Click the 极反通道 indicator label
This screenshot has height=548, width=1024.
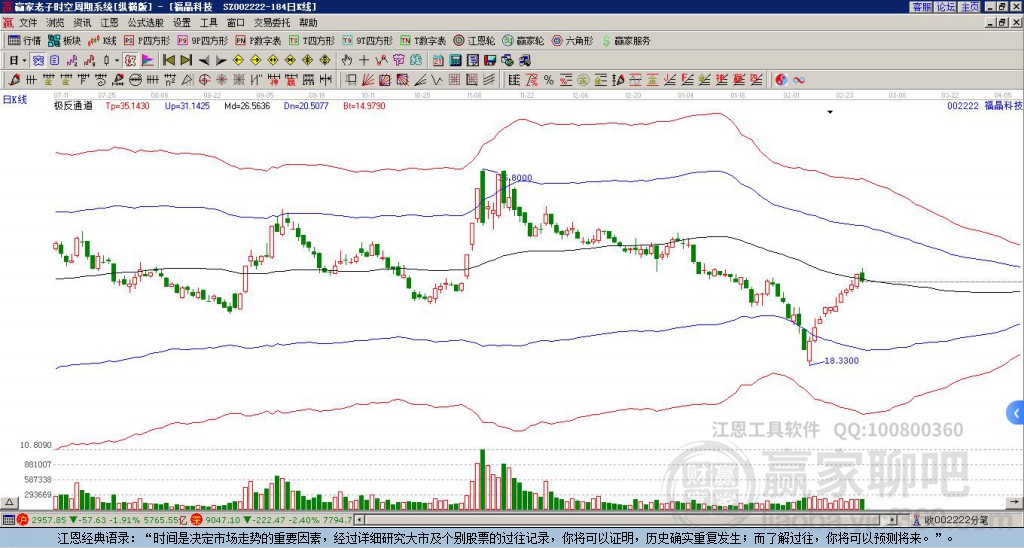(73, 105)
